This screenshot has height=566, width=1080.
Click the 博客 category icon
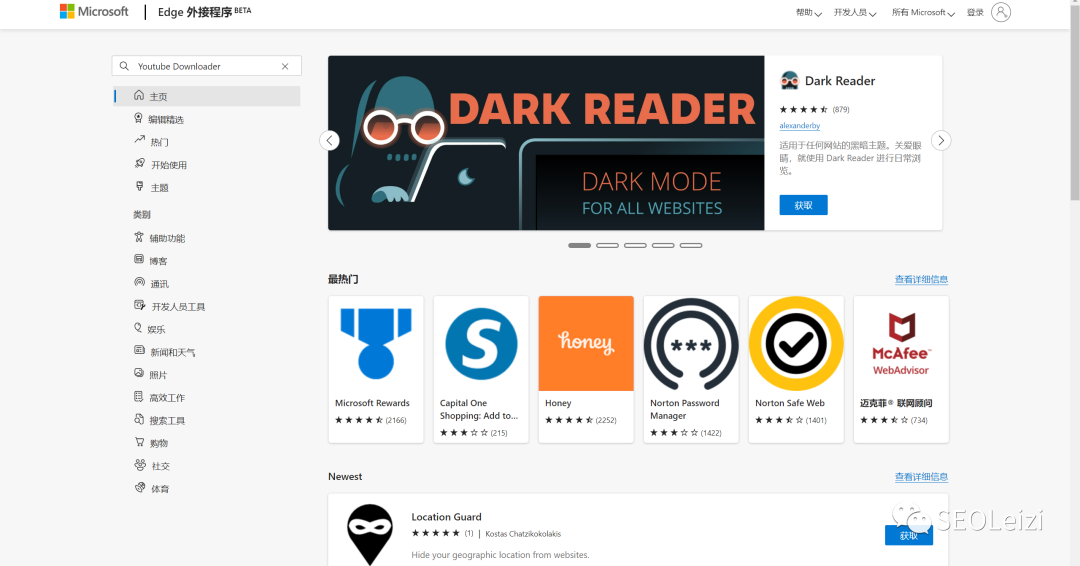point(139,260)
